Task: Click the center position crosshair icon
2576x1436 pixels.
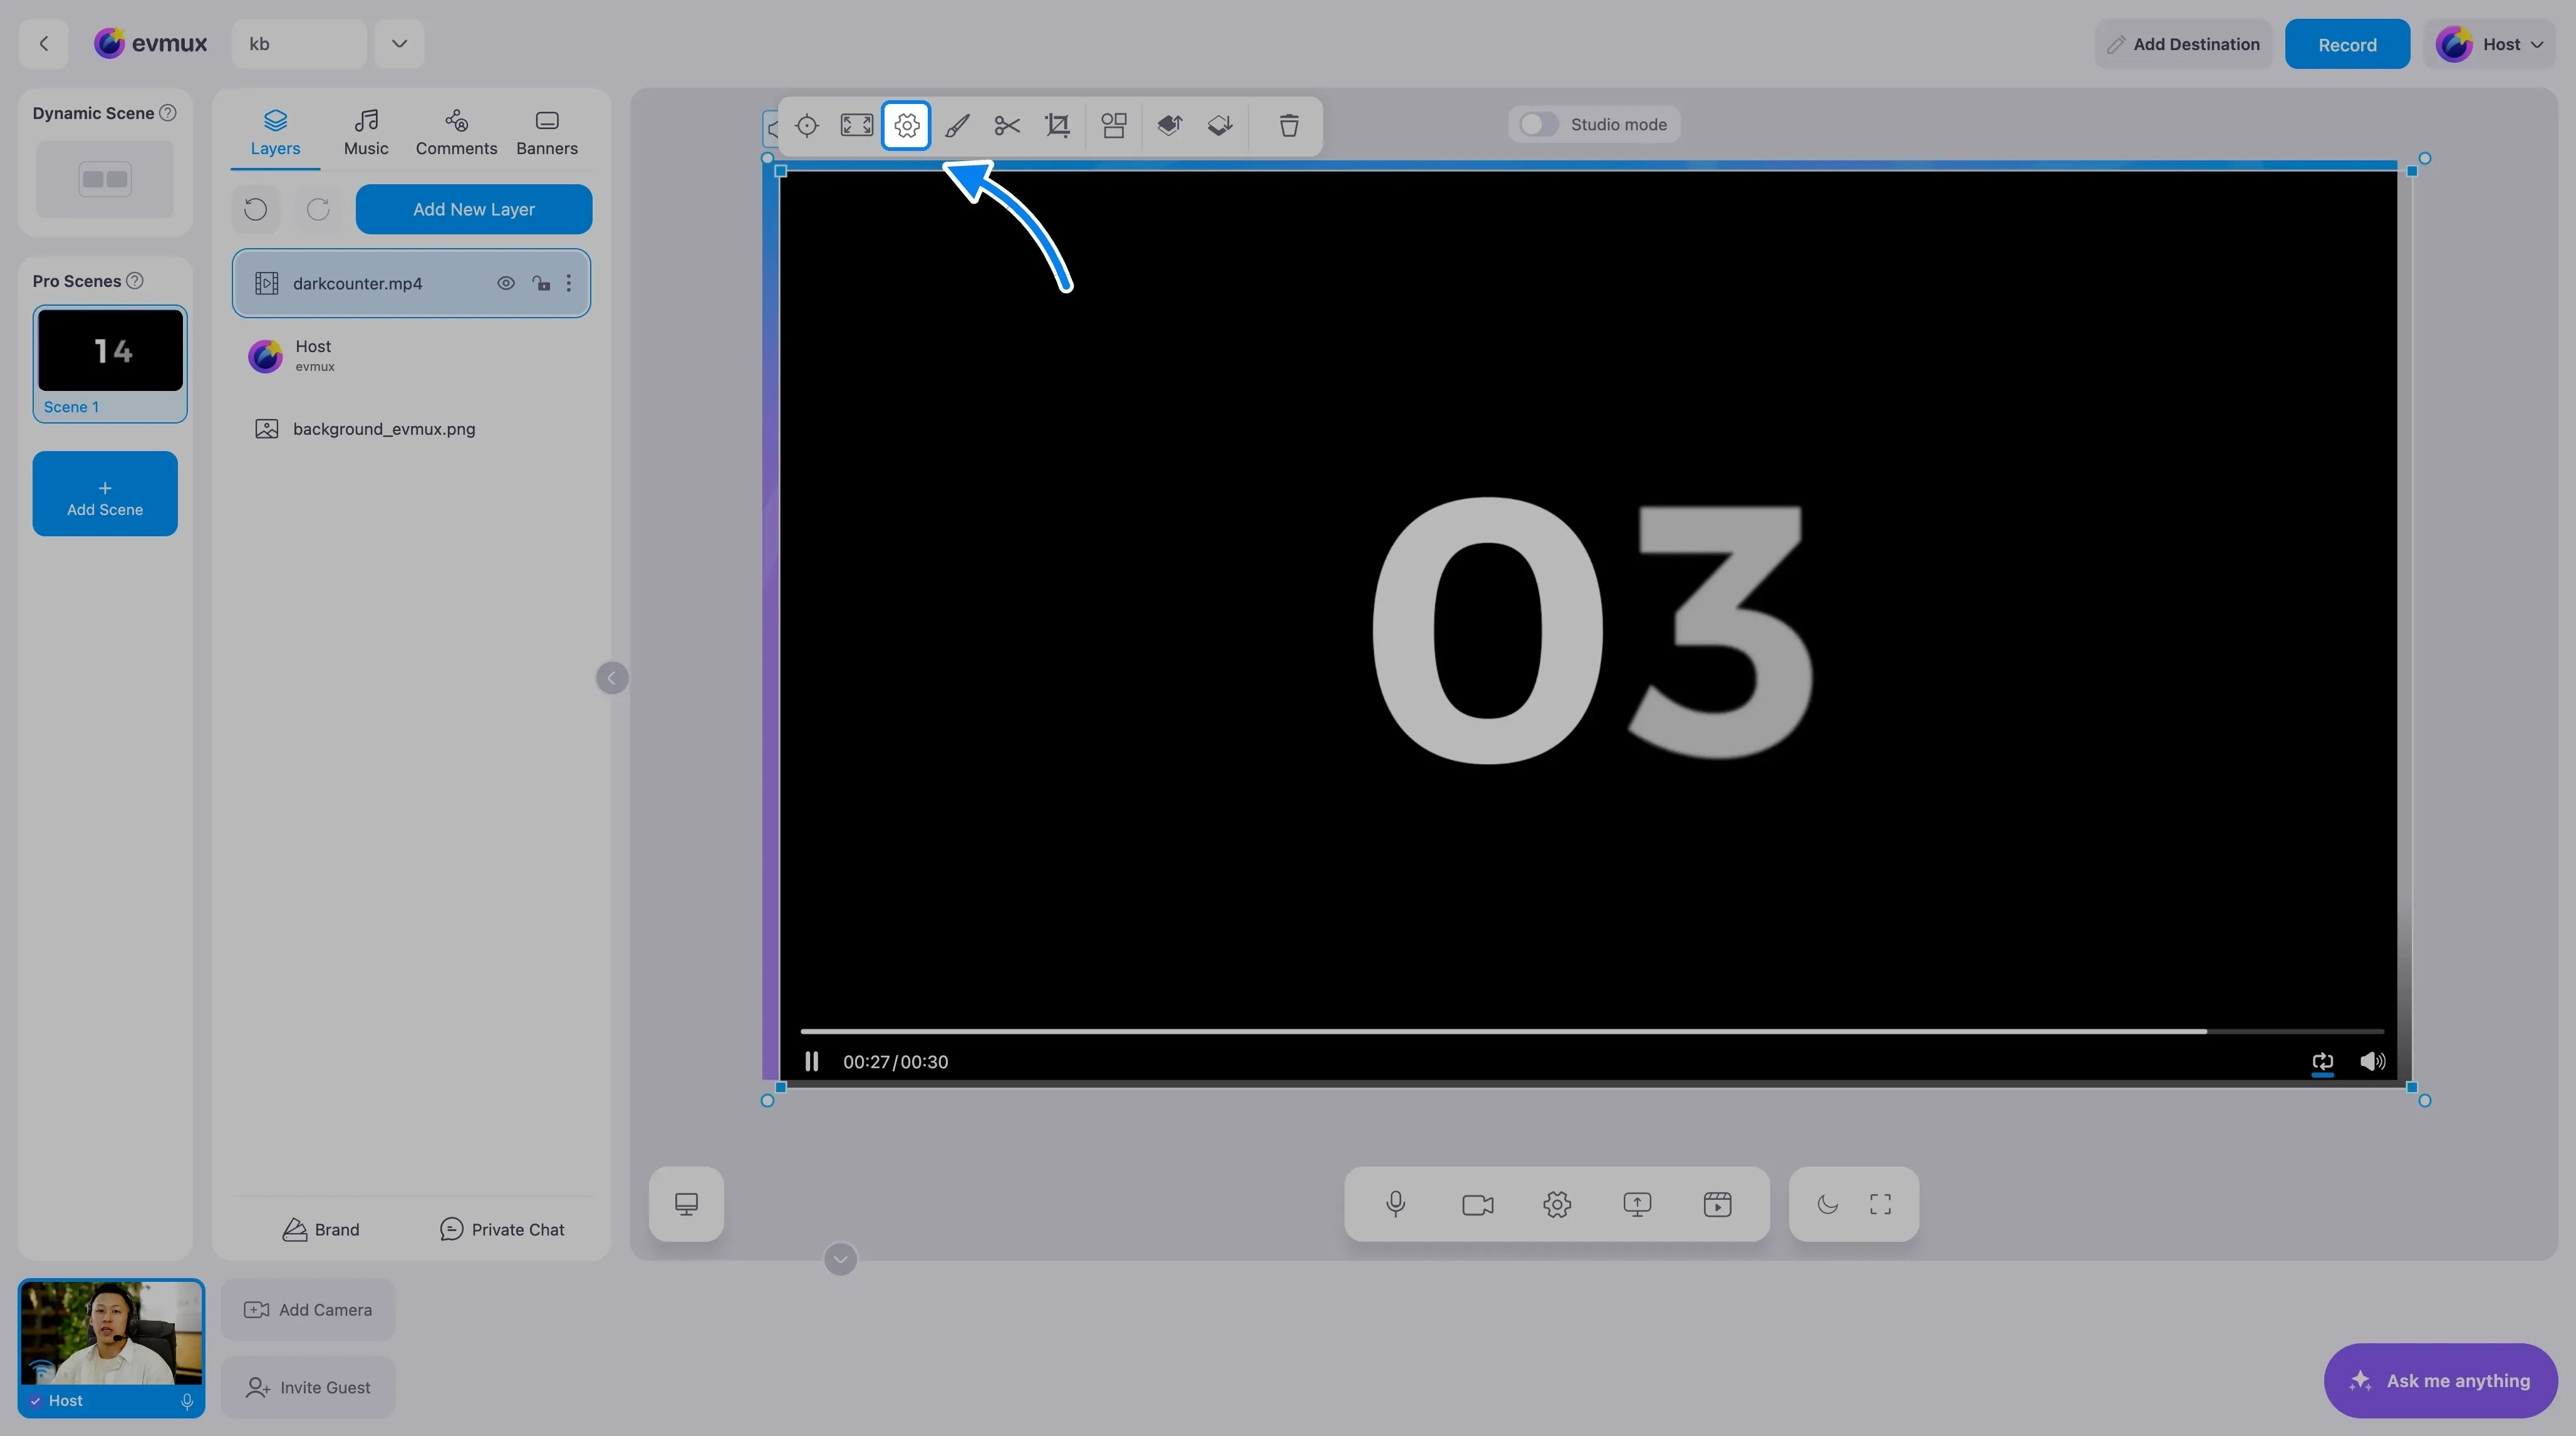Action: pyautogui.click(x=806, y=125)
